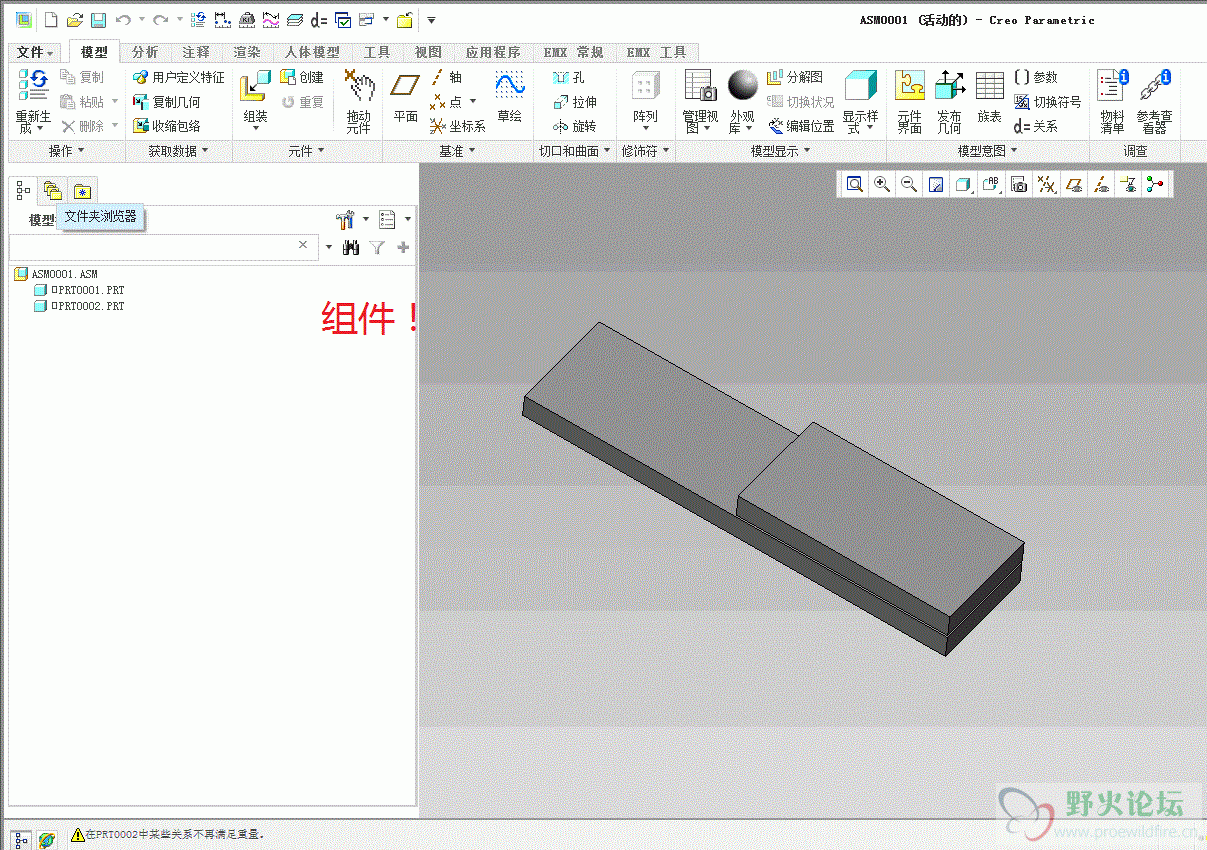The image size is (1207, 850).
Task: Open the 族表 (Family Table) tool
Action: click(x=990, y=97)
